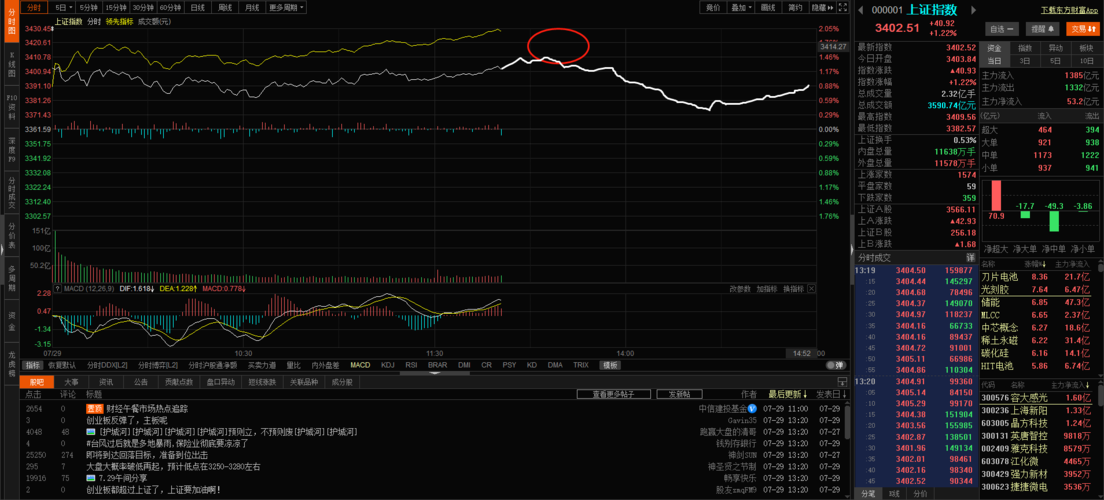
Task: Open K线图 sidebar tab
Action: 11,63
